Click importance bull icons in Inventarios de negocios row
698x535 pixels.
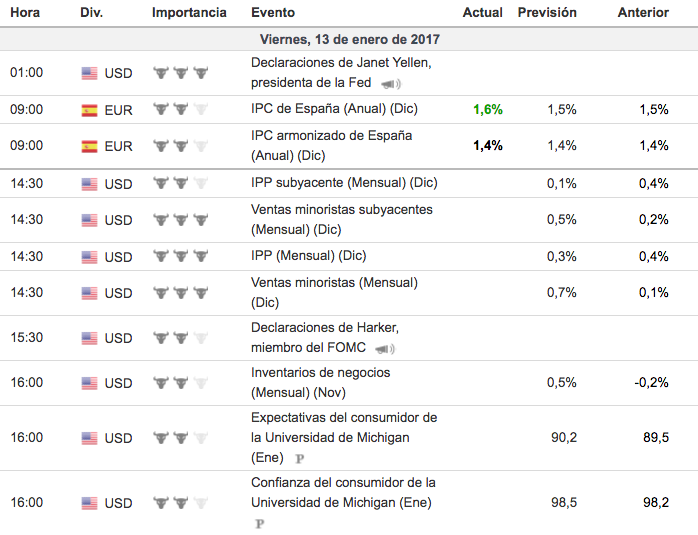(x=180, y=383)
